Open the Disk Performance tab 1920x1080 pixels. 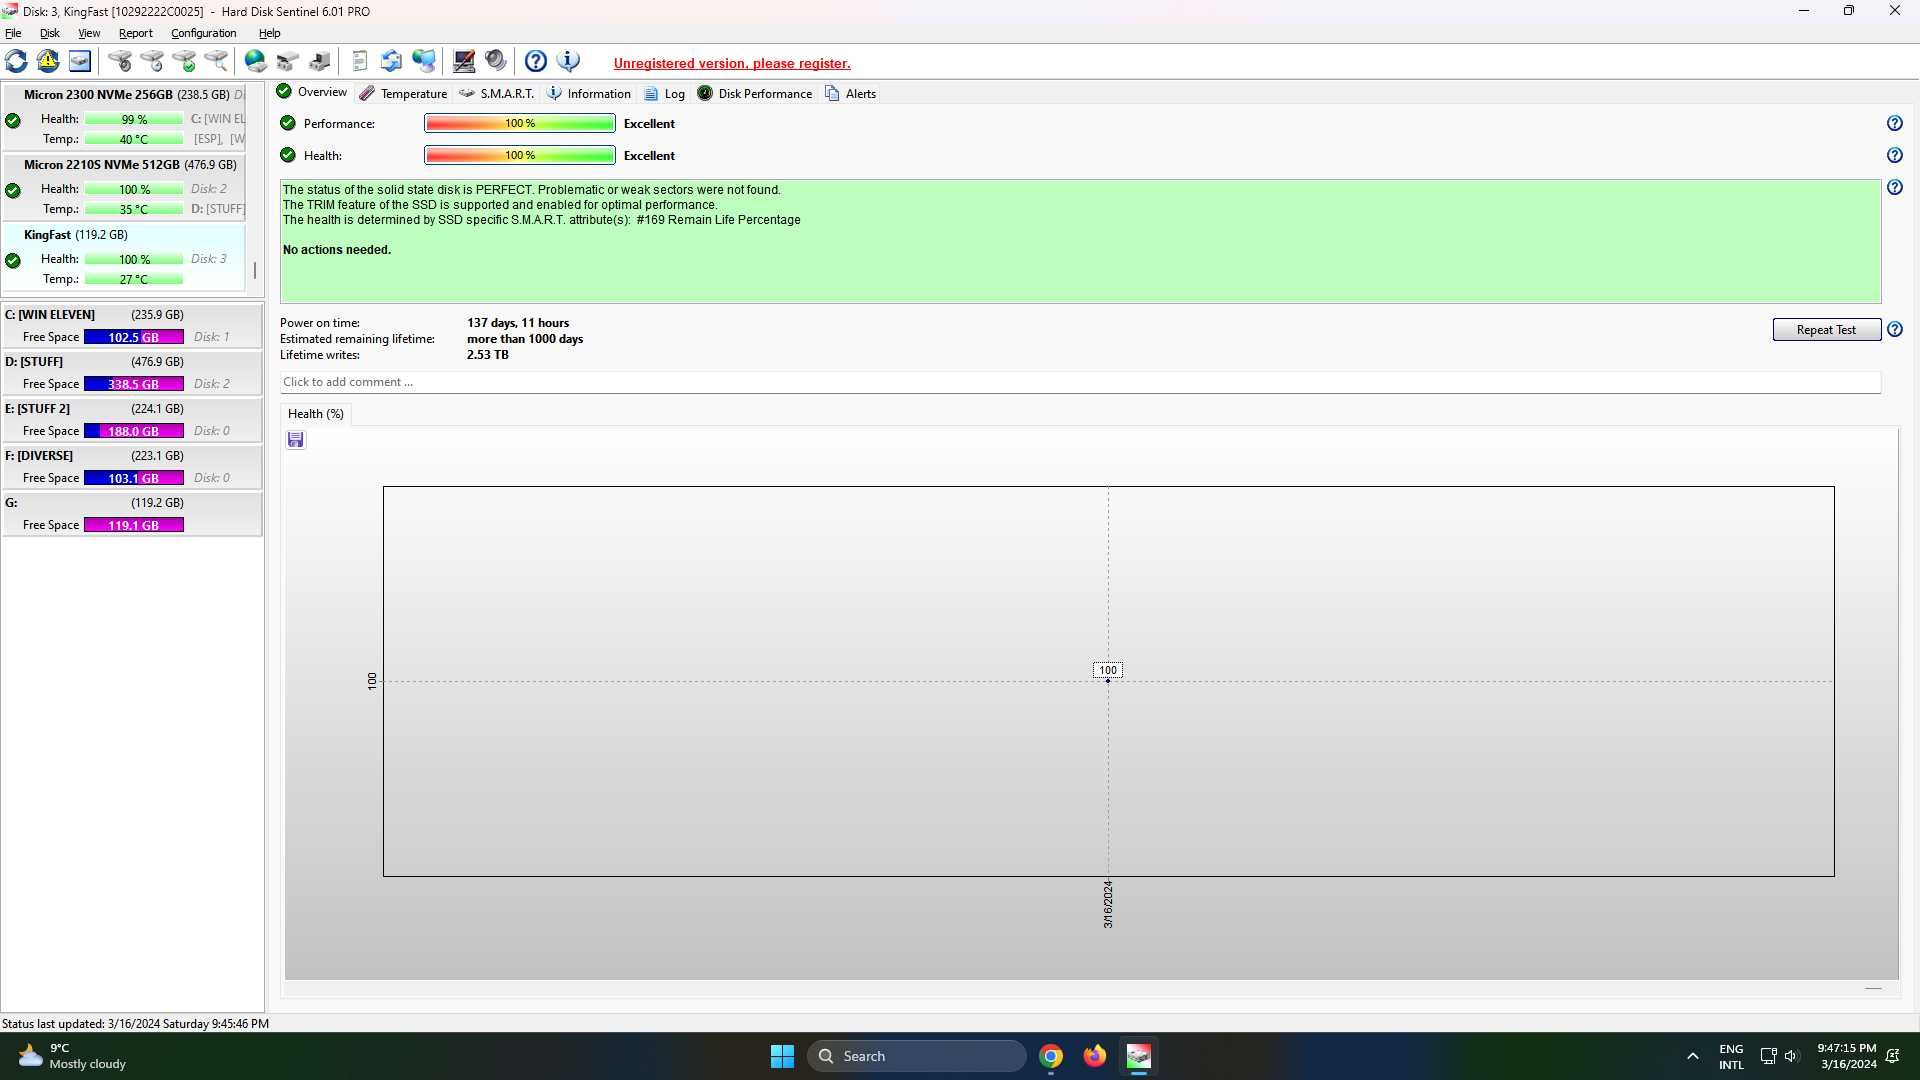click(755, 93)
